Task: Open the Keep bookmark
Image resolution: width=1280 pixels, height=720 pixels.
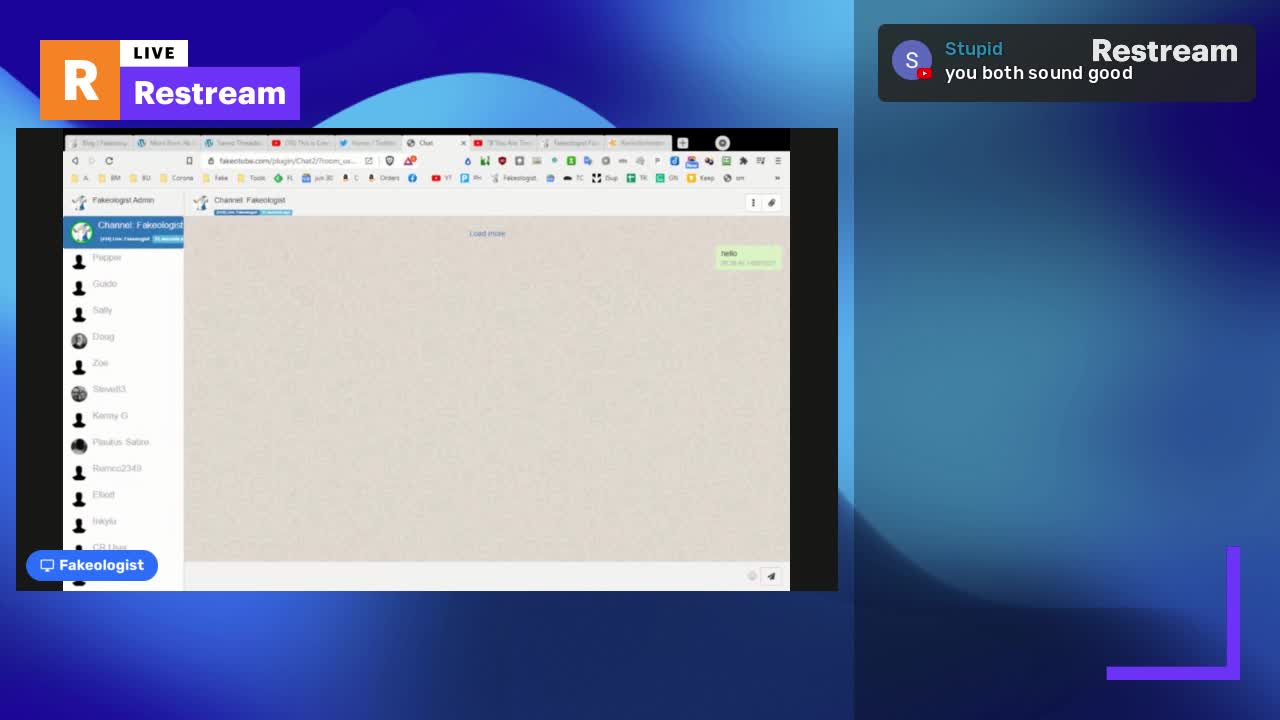Action: pyautogui.click(x=700, y=178)
